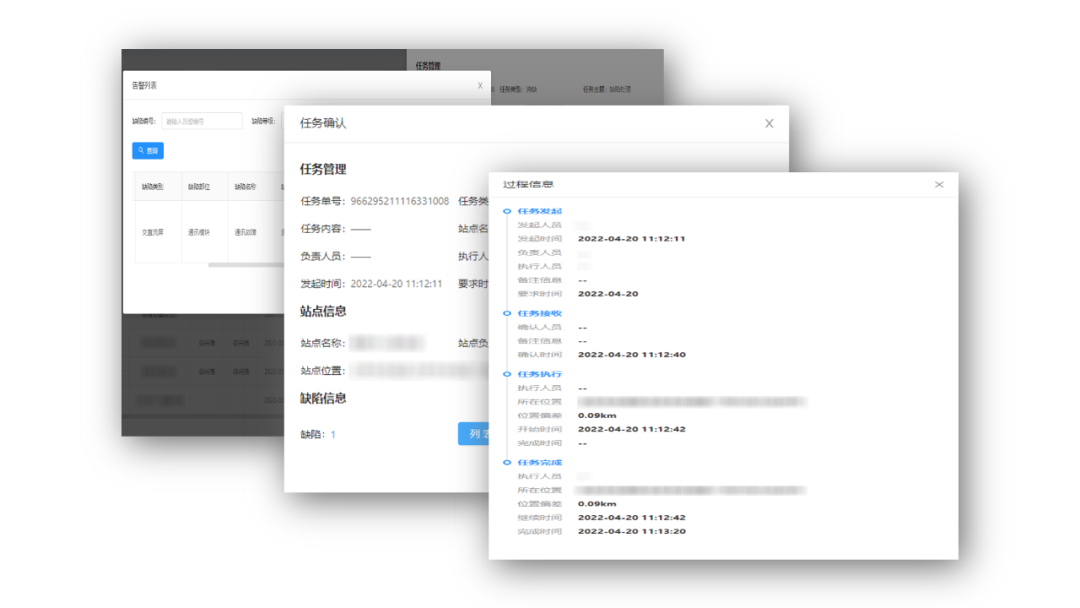The image size is (1080, 608).
Task: Select the 交直流屏 cell in alarm table
Action: (153, 233)
